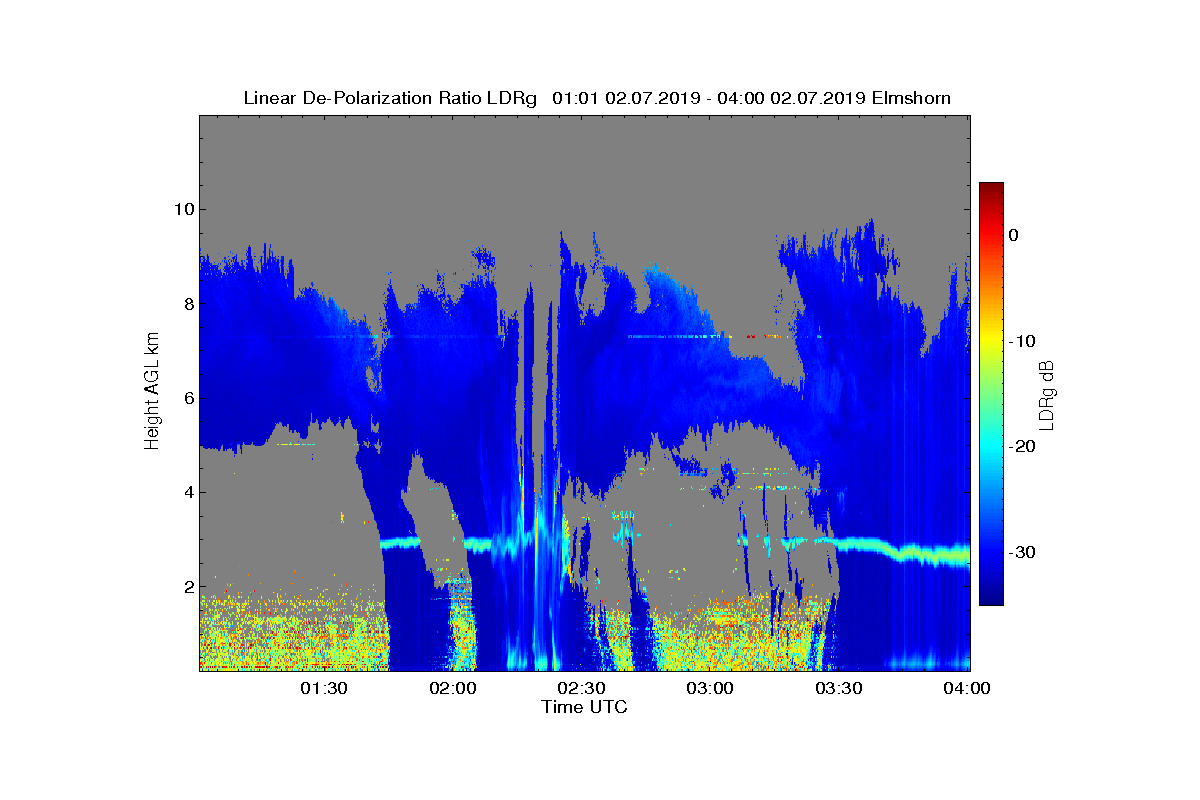Viewport: 1200px width, 800px height.
Task: Click the 'Time UTC' x-axis label
Action: coord(584,707)
